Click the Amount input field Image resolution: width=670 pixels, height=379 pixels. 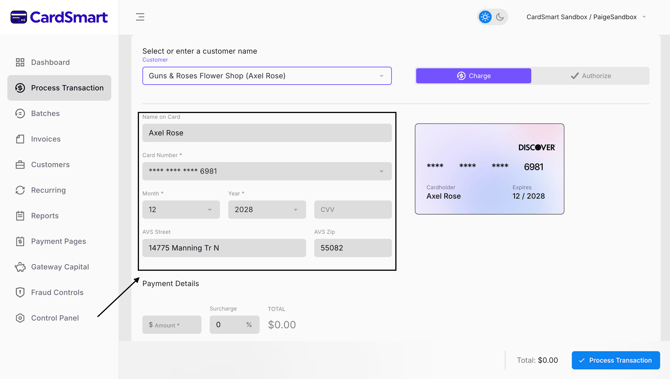(x=171, y=325)
